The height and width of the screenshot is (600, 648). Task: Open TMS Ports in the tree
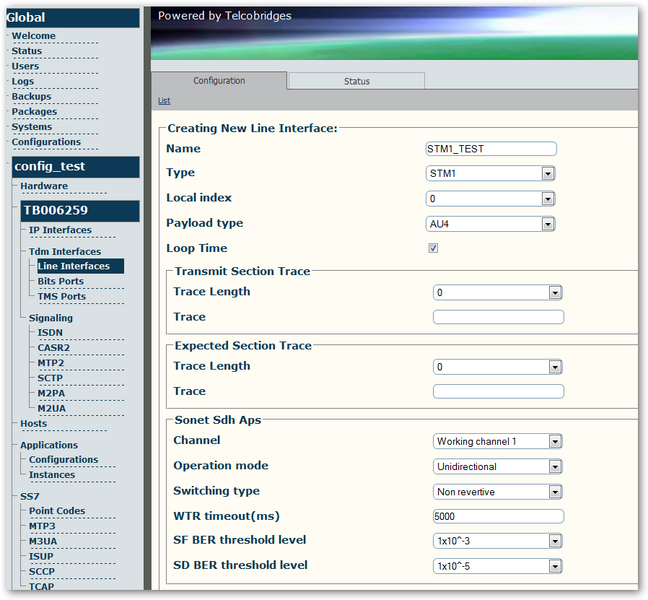coord(62,297)
